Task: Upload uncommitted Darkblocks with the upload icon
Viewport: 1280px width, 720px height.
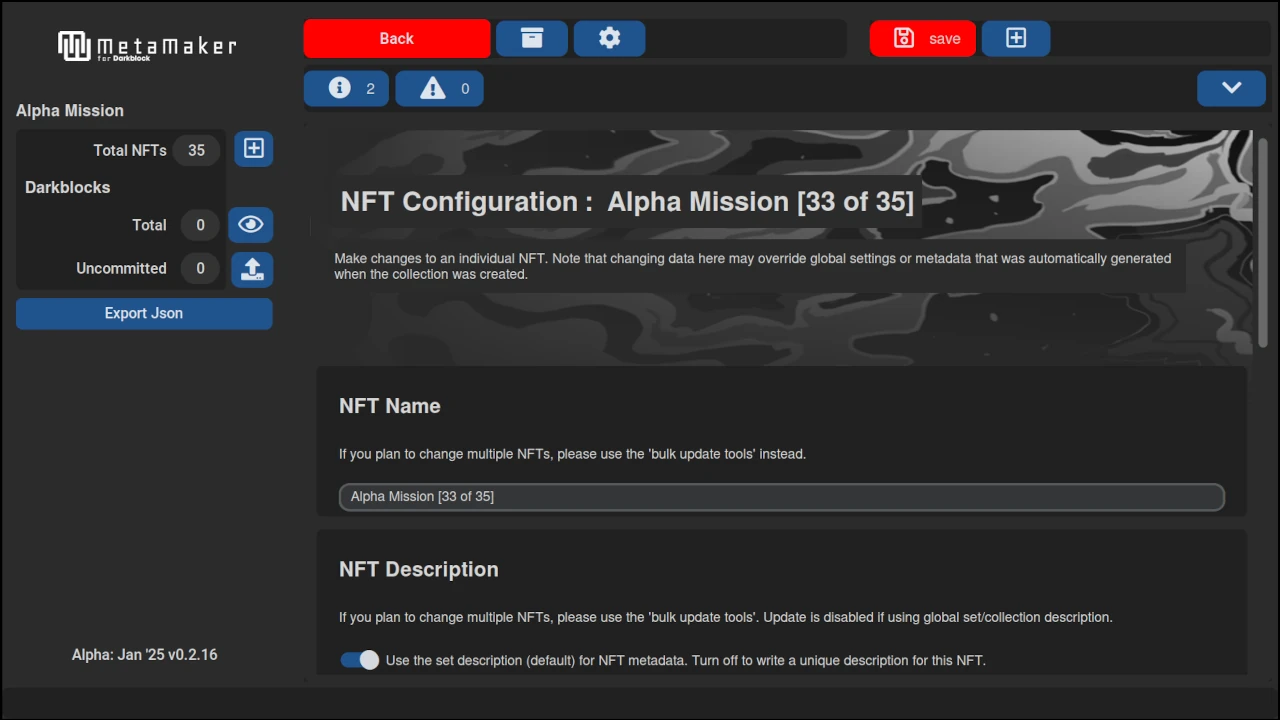Action: [252, 269]
